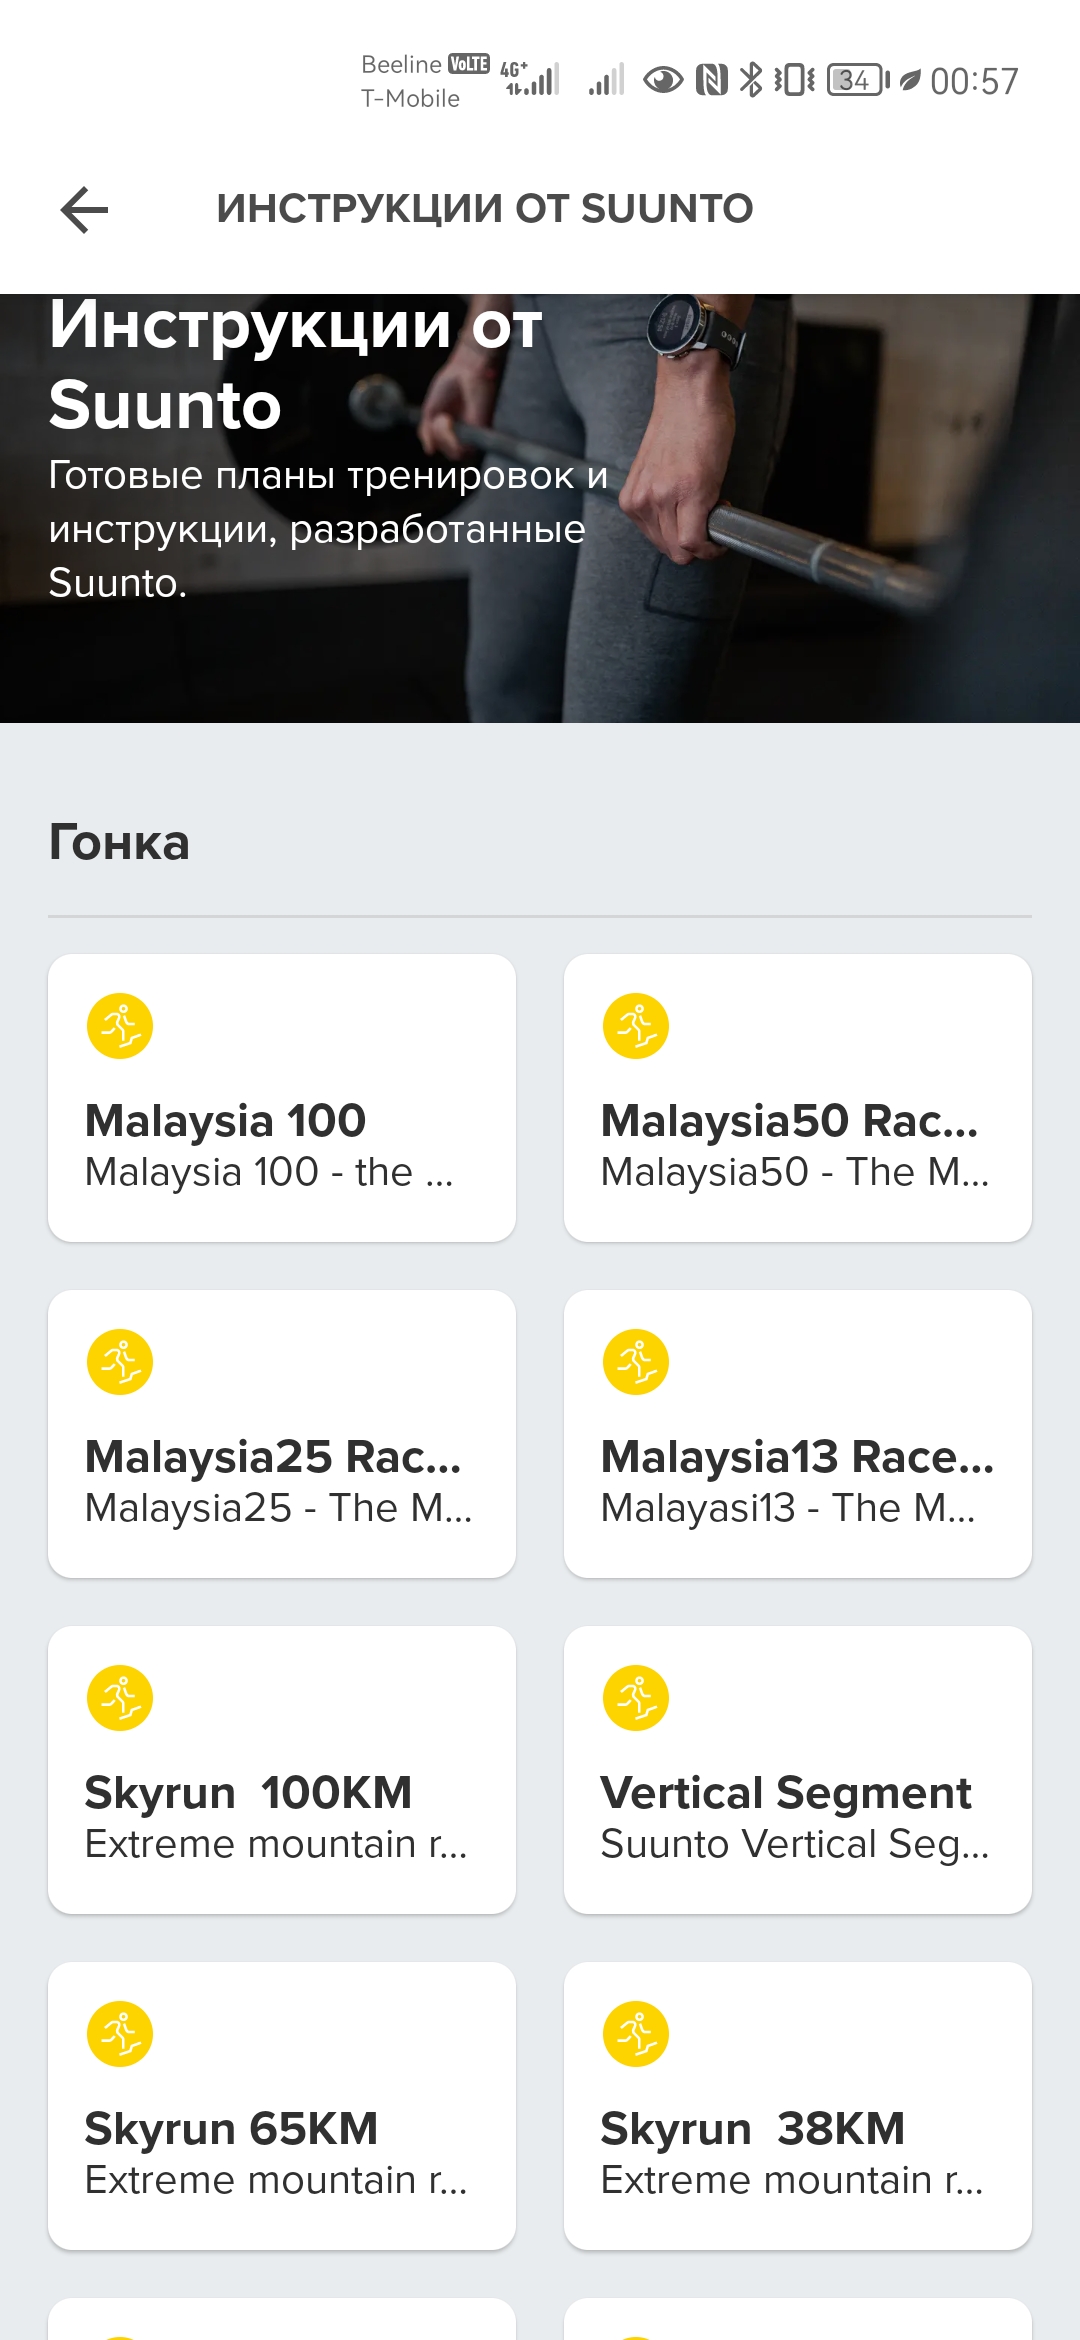Open the Skyrun 38KM guide title

click(752, 2129)
